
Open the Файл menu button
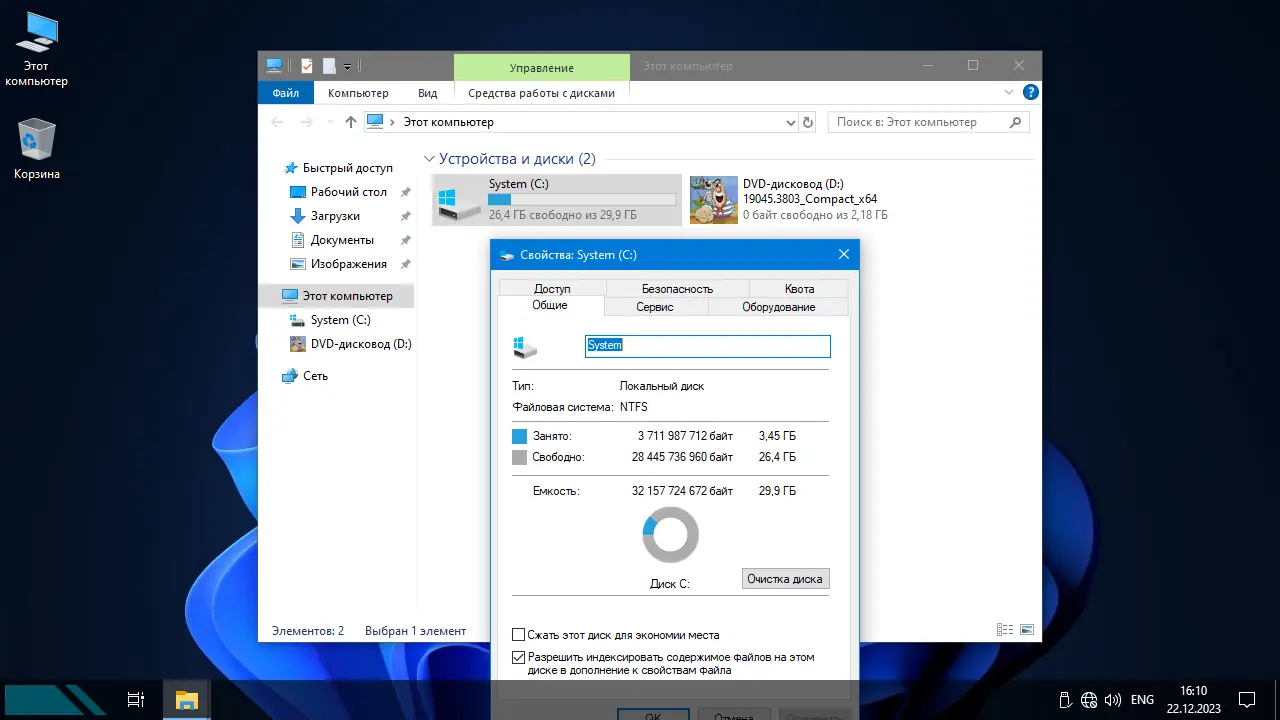coord(285,93)
